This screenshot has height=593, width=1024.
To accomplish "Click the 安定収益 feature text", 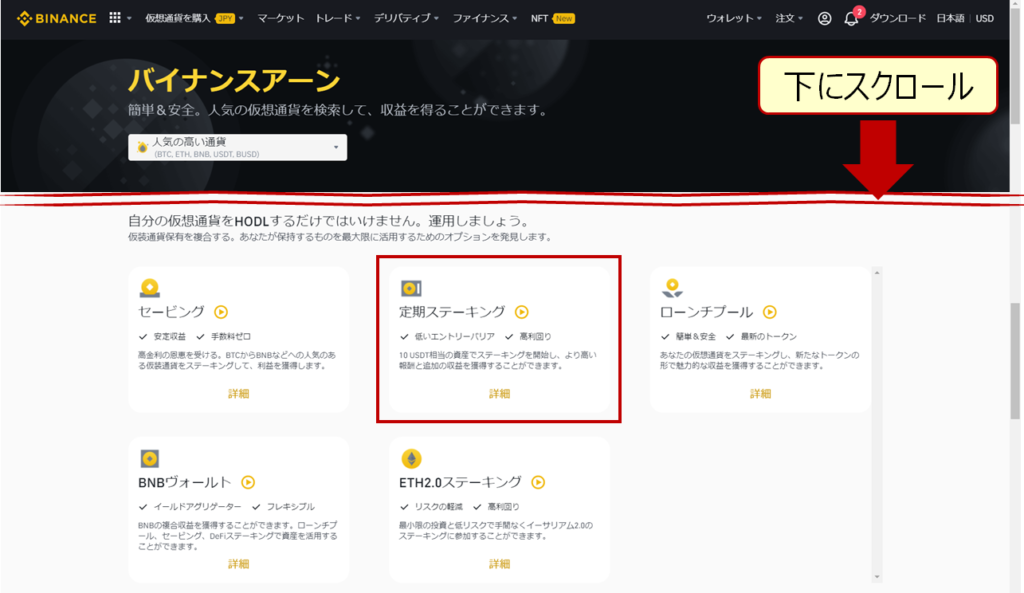I will tap(170, 336).
